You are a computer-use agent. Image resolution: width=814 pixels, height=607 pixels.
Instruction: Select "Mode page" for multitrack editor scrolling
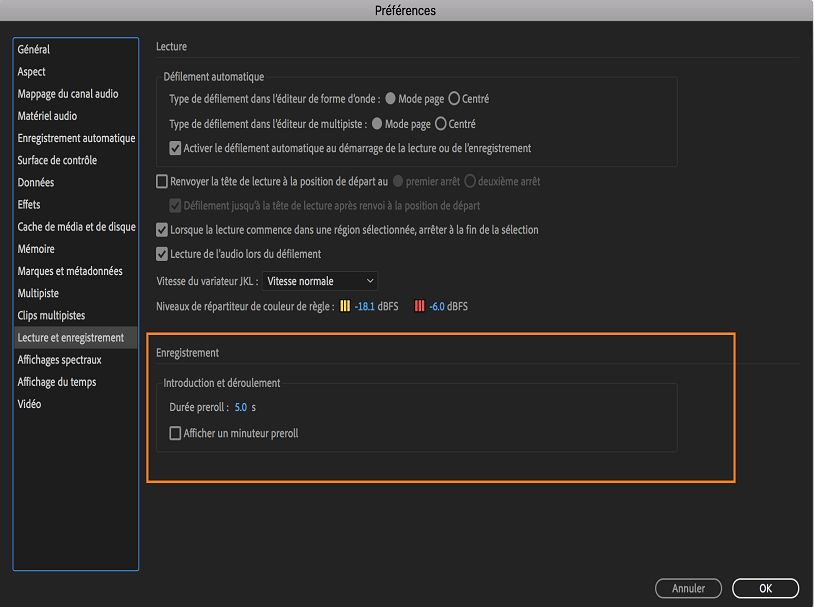click(377, 125)
